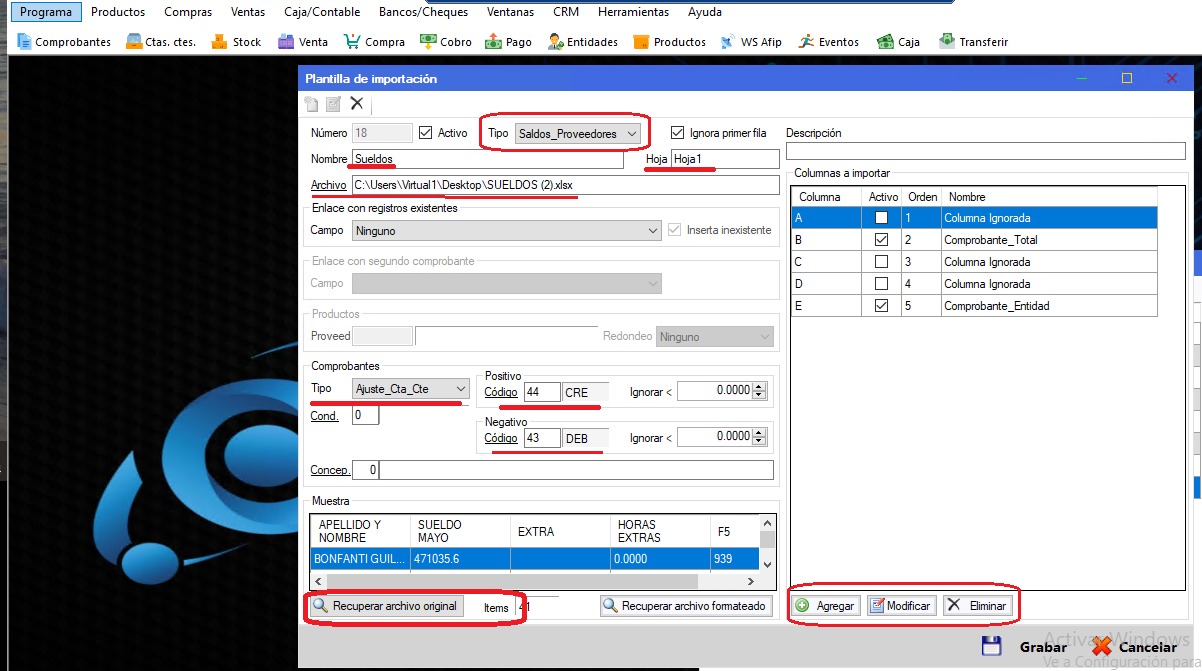The width and height of the screenshot is (1202, 671).
Task: Click the Nombre field containing Sueldos
Action: pyautogui.click(x=486, y=160)
